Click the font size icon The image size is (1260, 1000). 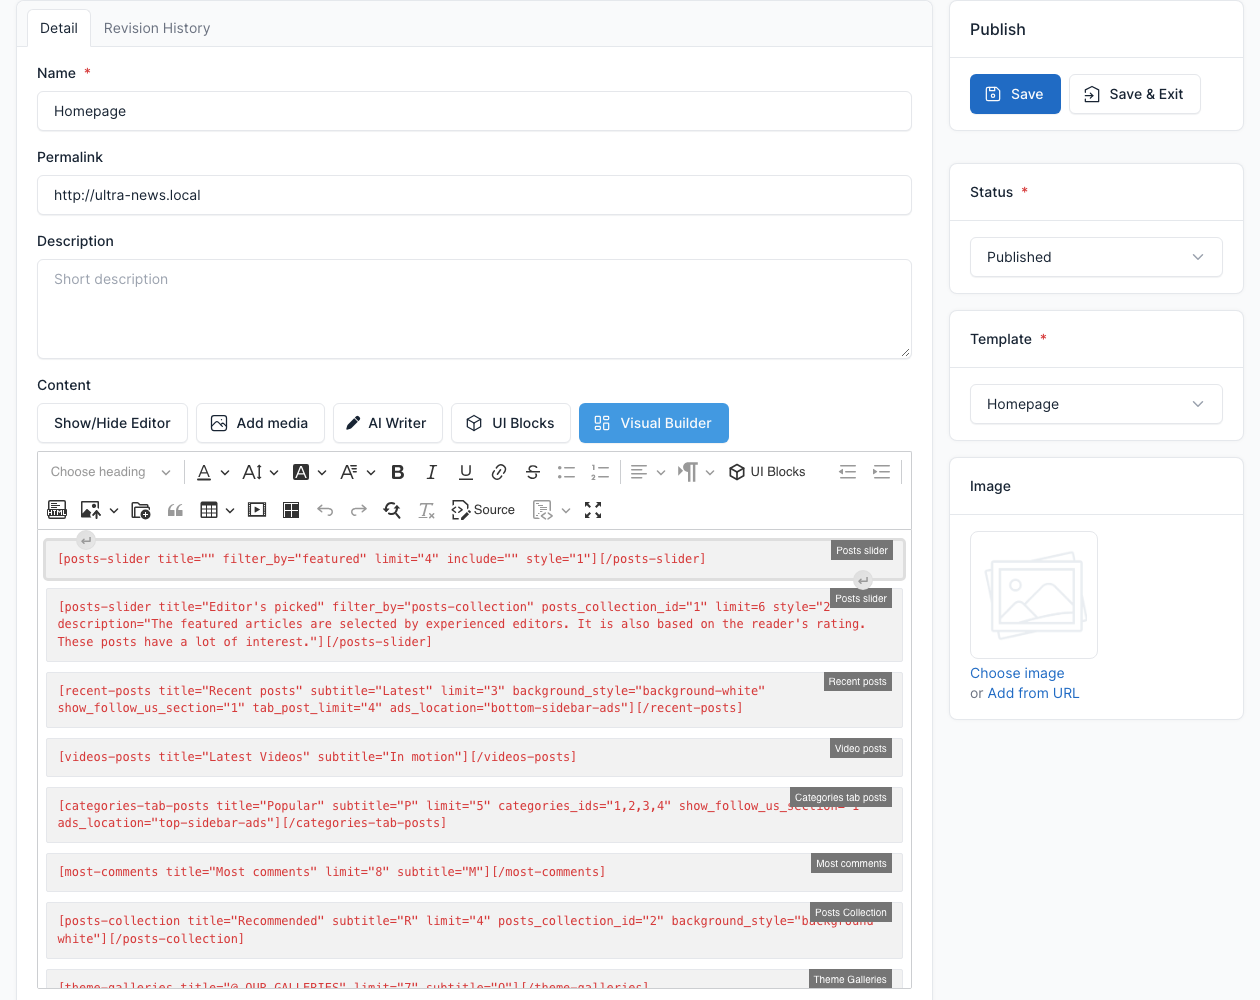[252, 472]
